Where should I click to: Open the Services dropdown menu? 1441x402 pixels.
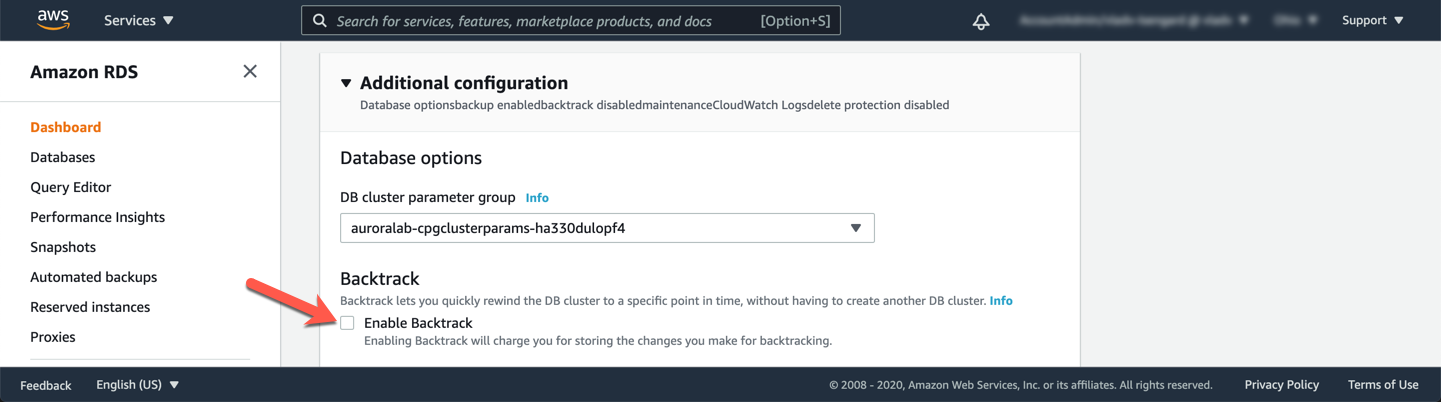(x=138, y=20)
